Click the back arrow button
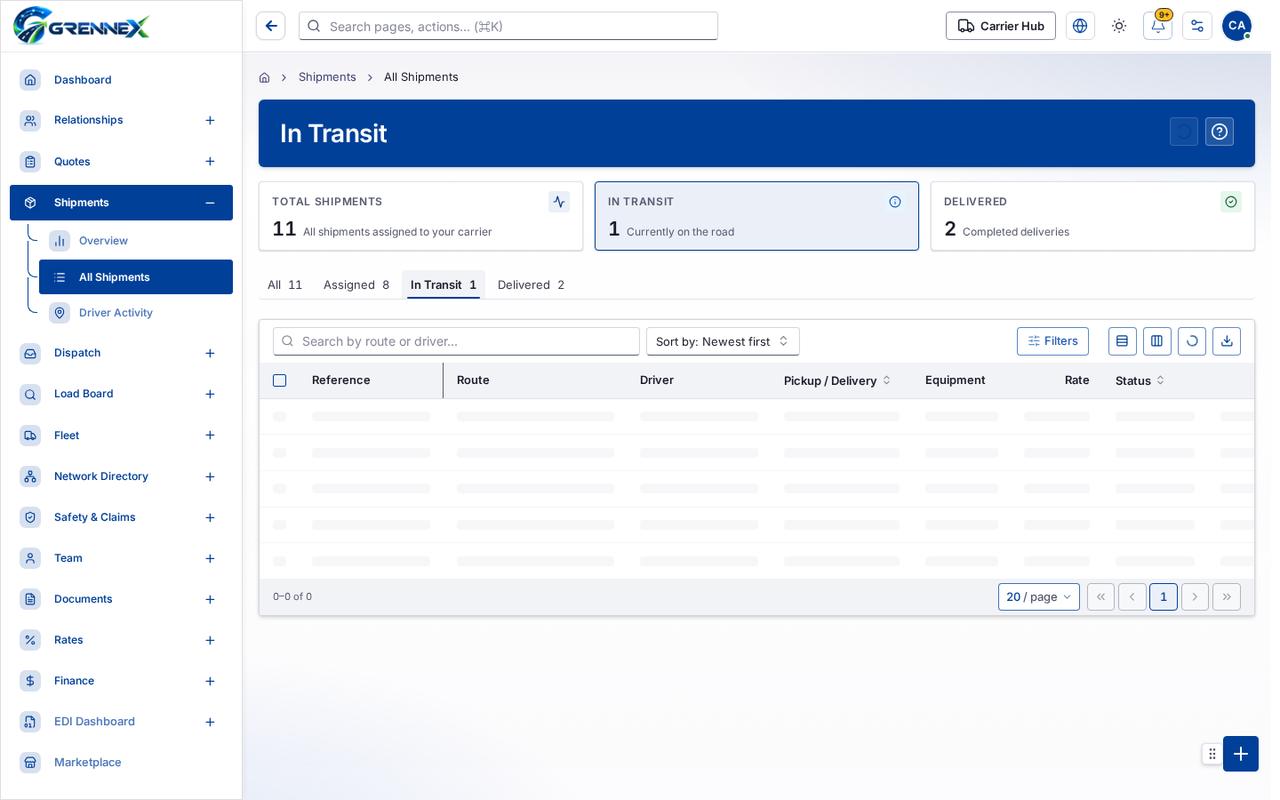Screen dimensions: 1280x800 (x=271, y=26)
